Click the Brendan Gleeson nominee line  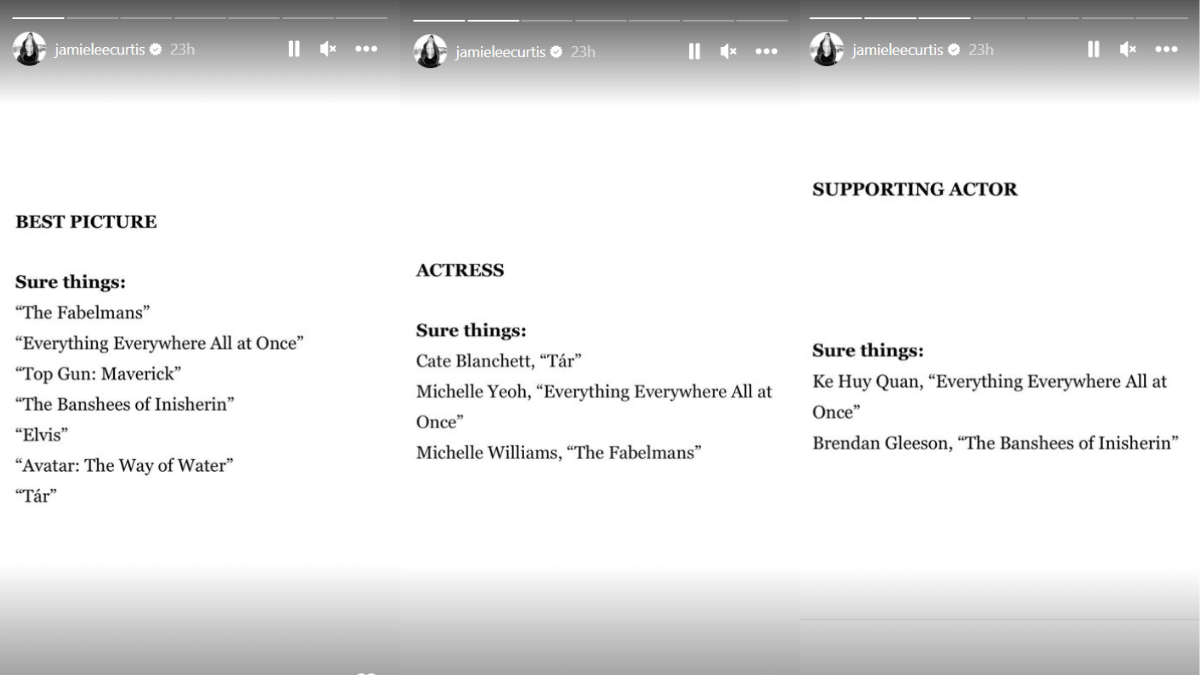coord(996,442)
